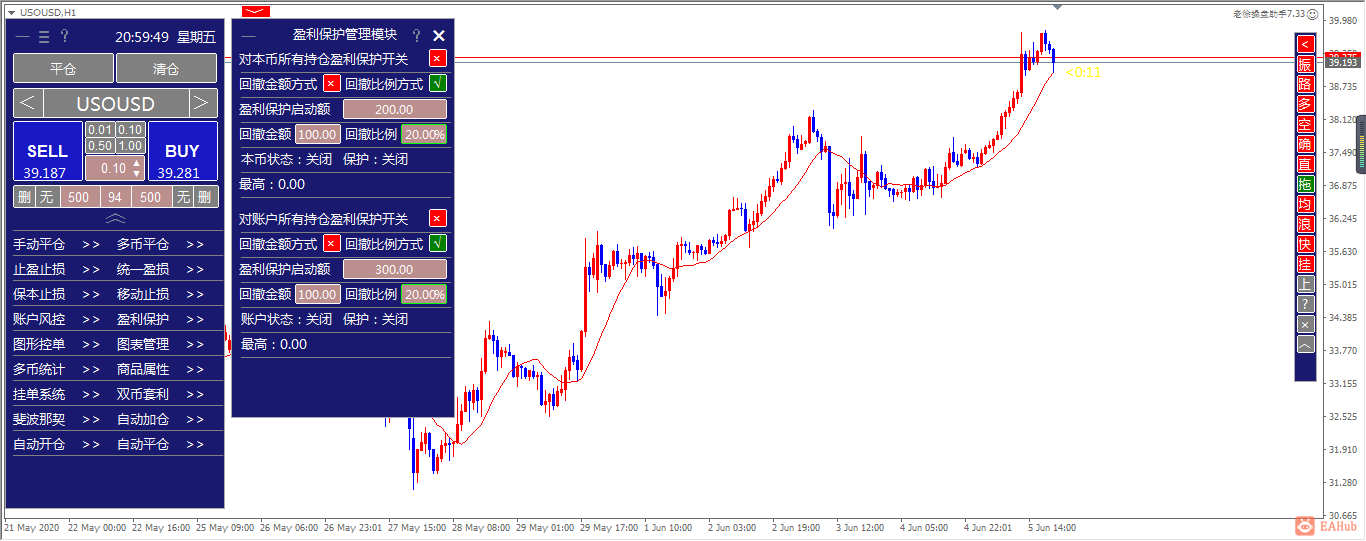1366x541 pixels.
Task: Collapse trading panel menu with double-chevron up
Action: [115, 218]
